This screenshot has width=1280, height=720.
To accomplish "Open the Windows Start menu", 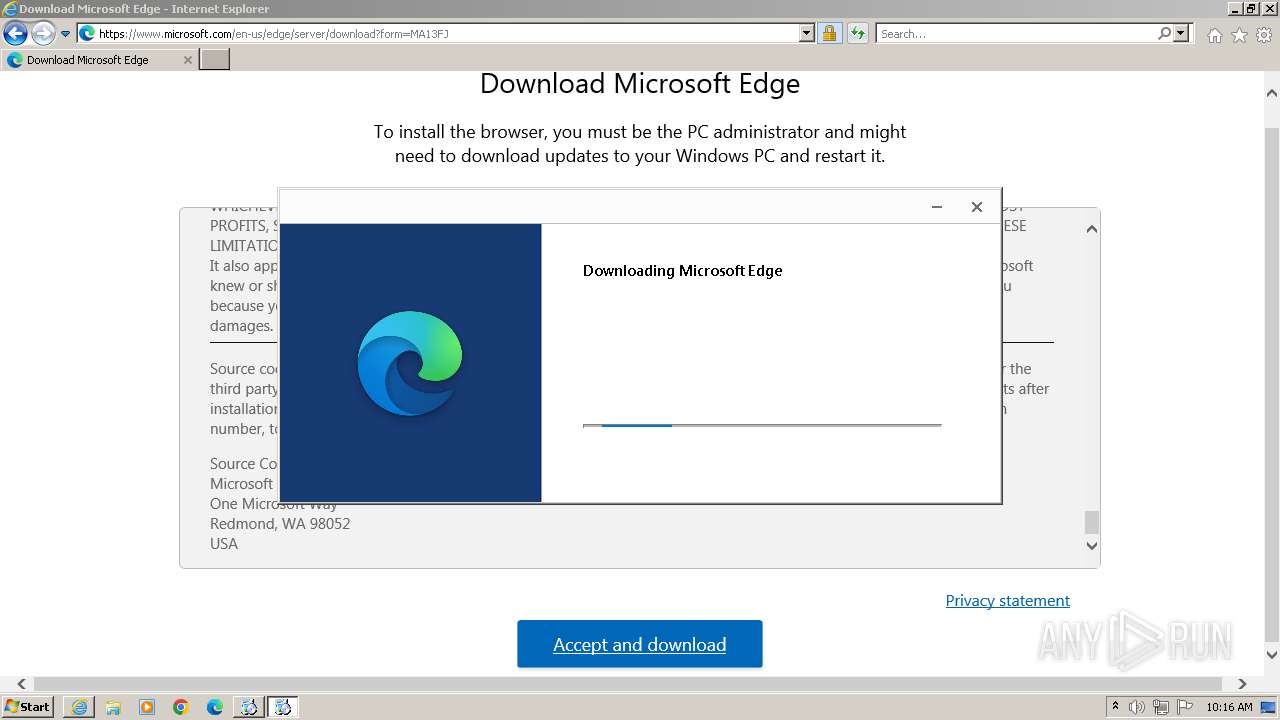I will (27, 707).
